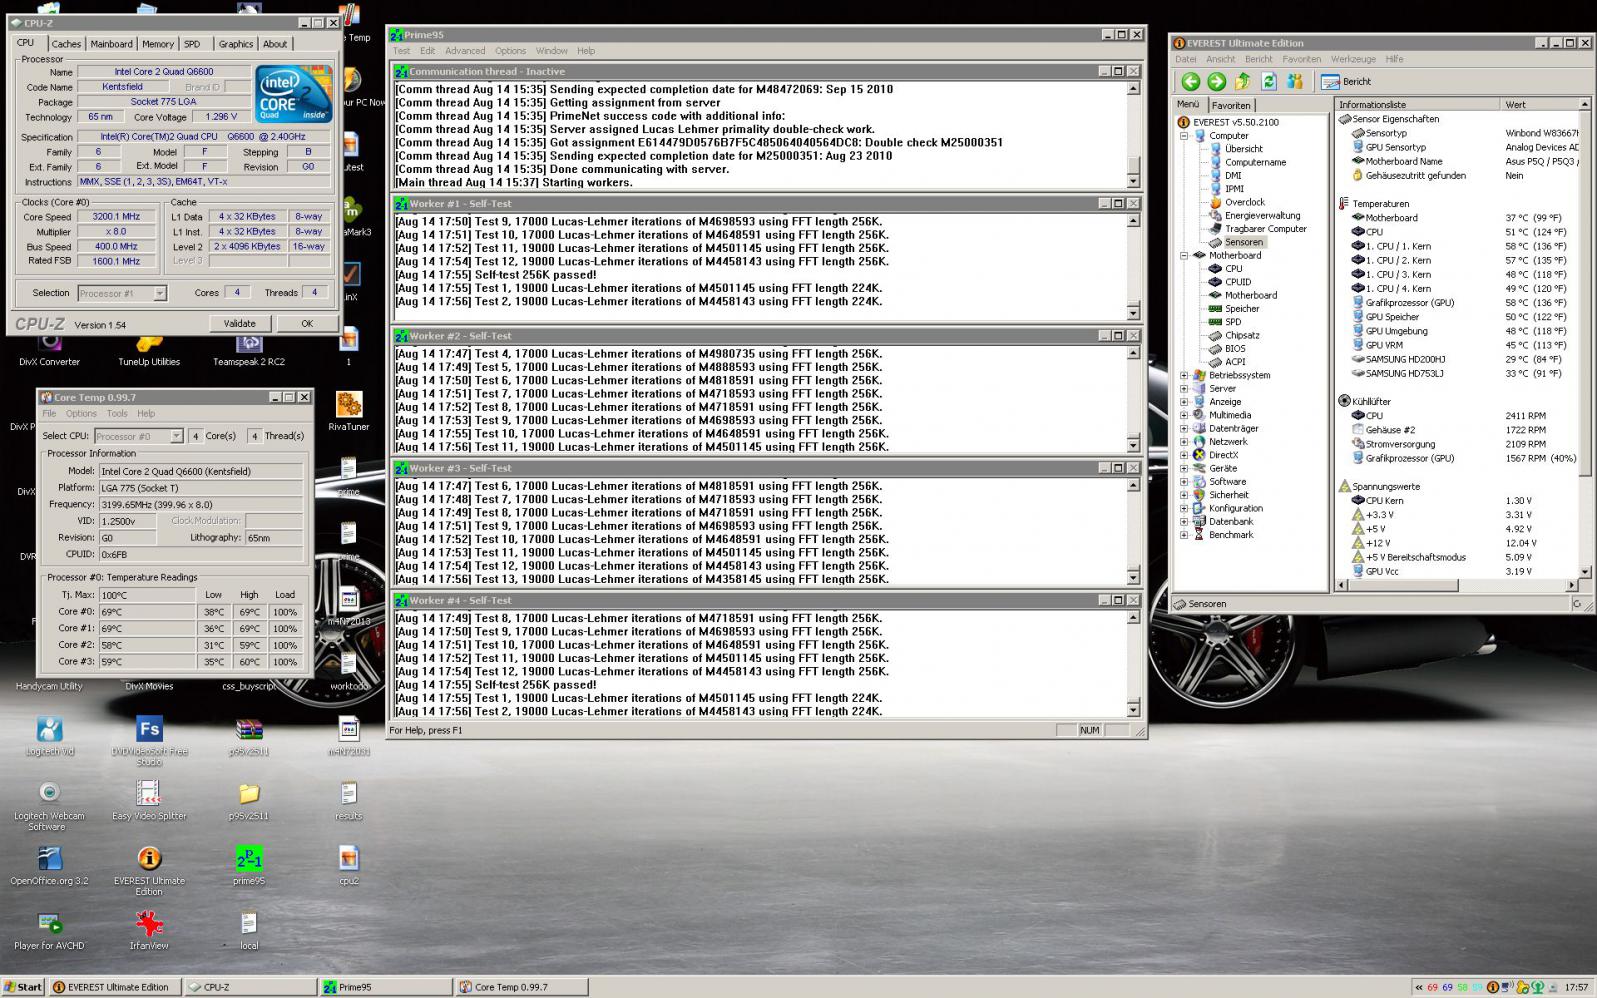Open Prime95 Test menu
1597x998 pixels.
[x=401, y=51]
